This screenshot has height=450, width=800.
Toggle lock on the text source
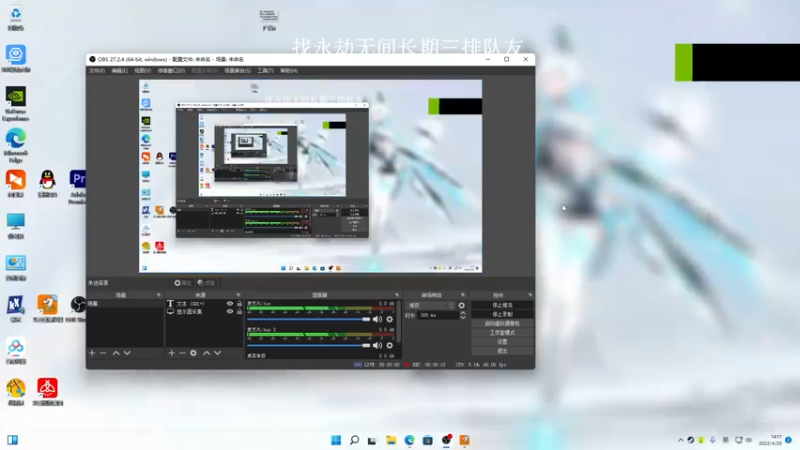pyautogui.click(x=239, y=304)
